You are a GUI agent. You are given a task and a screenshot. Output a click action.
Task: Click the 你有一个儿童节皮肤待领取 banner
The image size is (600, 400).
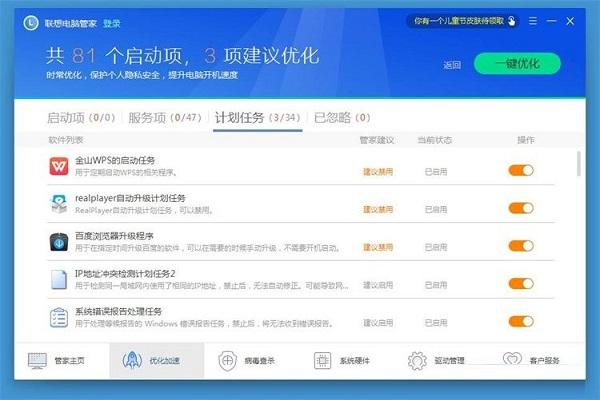point(463,21)
